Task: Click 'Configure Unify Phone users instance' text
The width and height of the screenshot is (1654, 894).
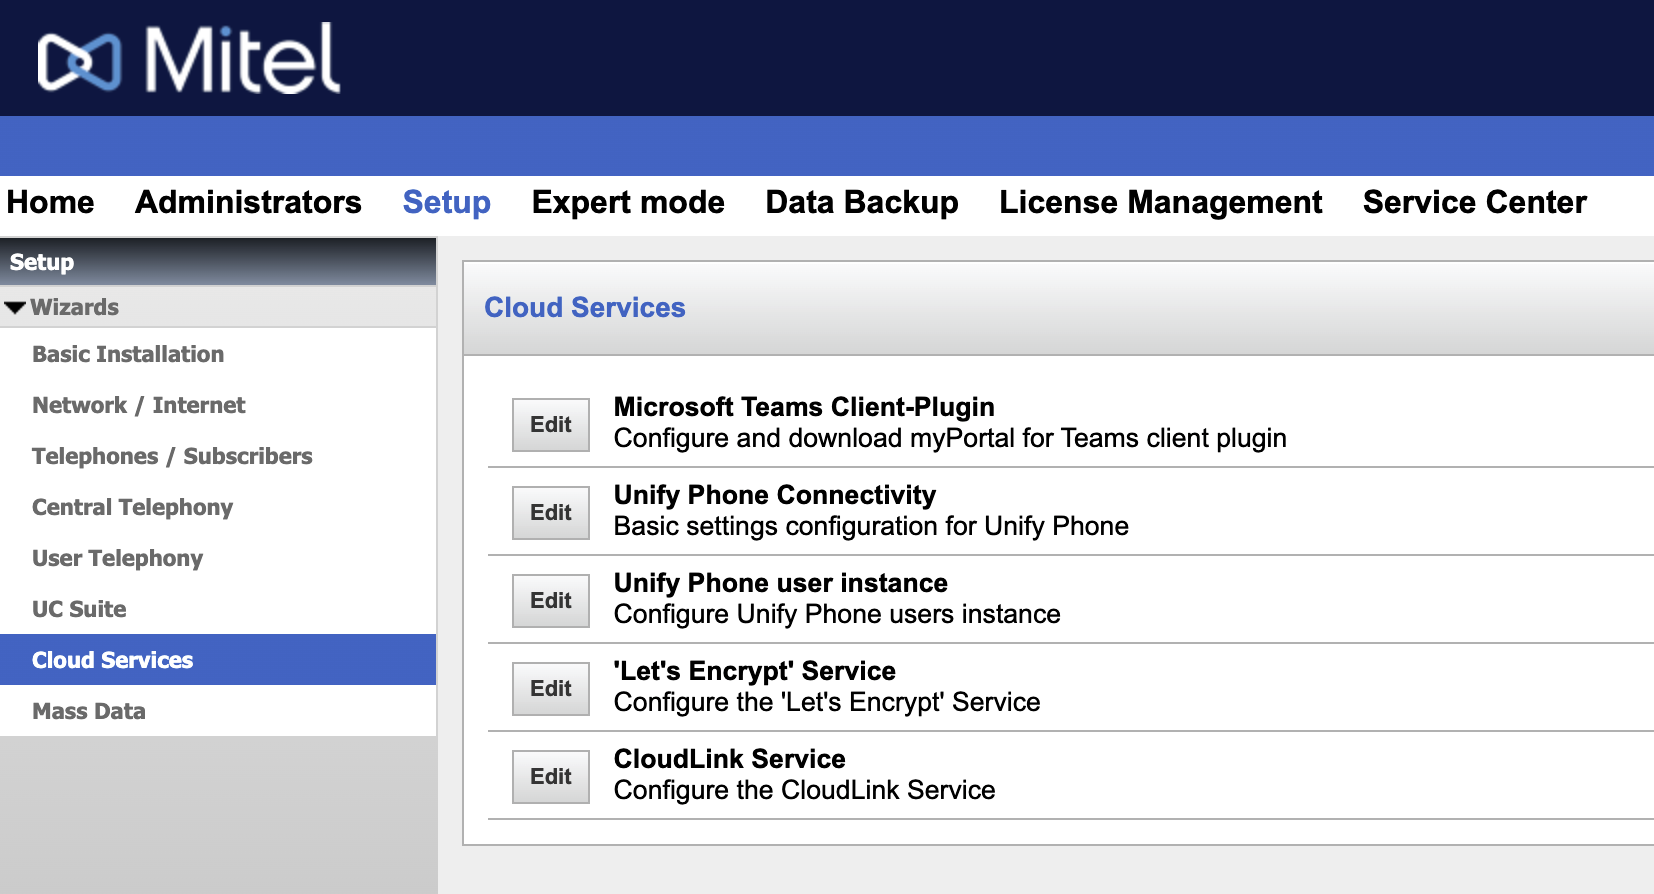Action: (x=837, y=614)
